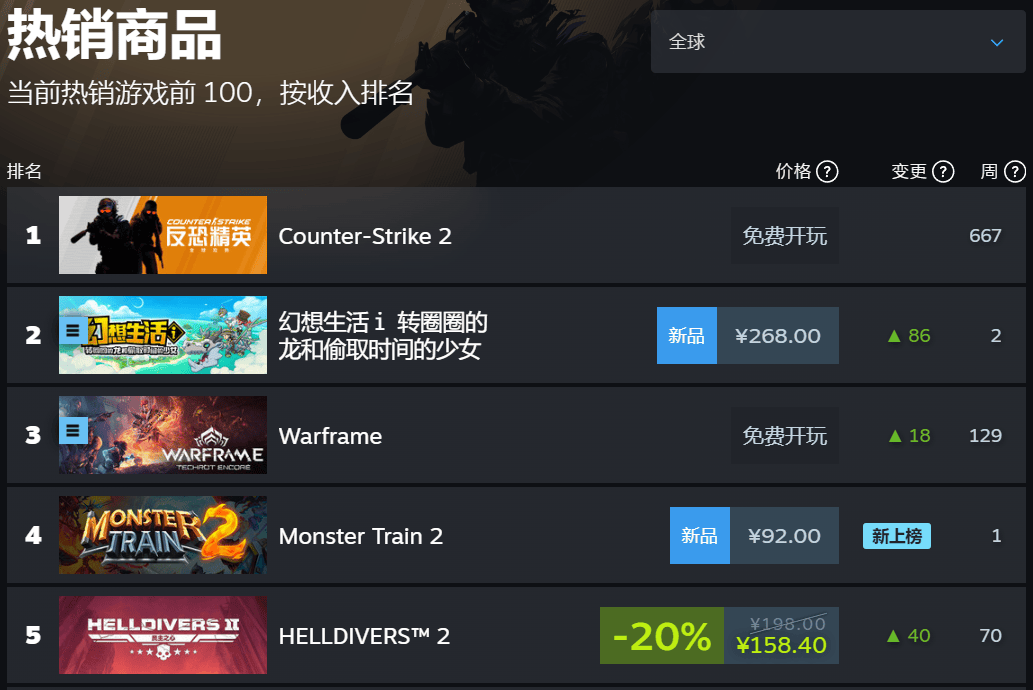The width and height of the screenshot is (1033, 690).
Task: Click the Counter-Strike 2 title link
Action: tap(365, 236)
